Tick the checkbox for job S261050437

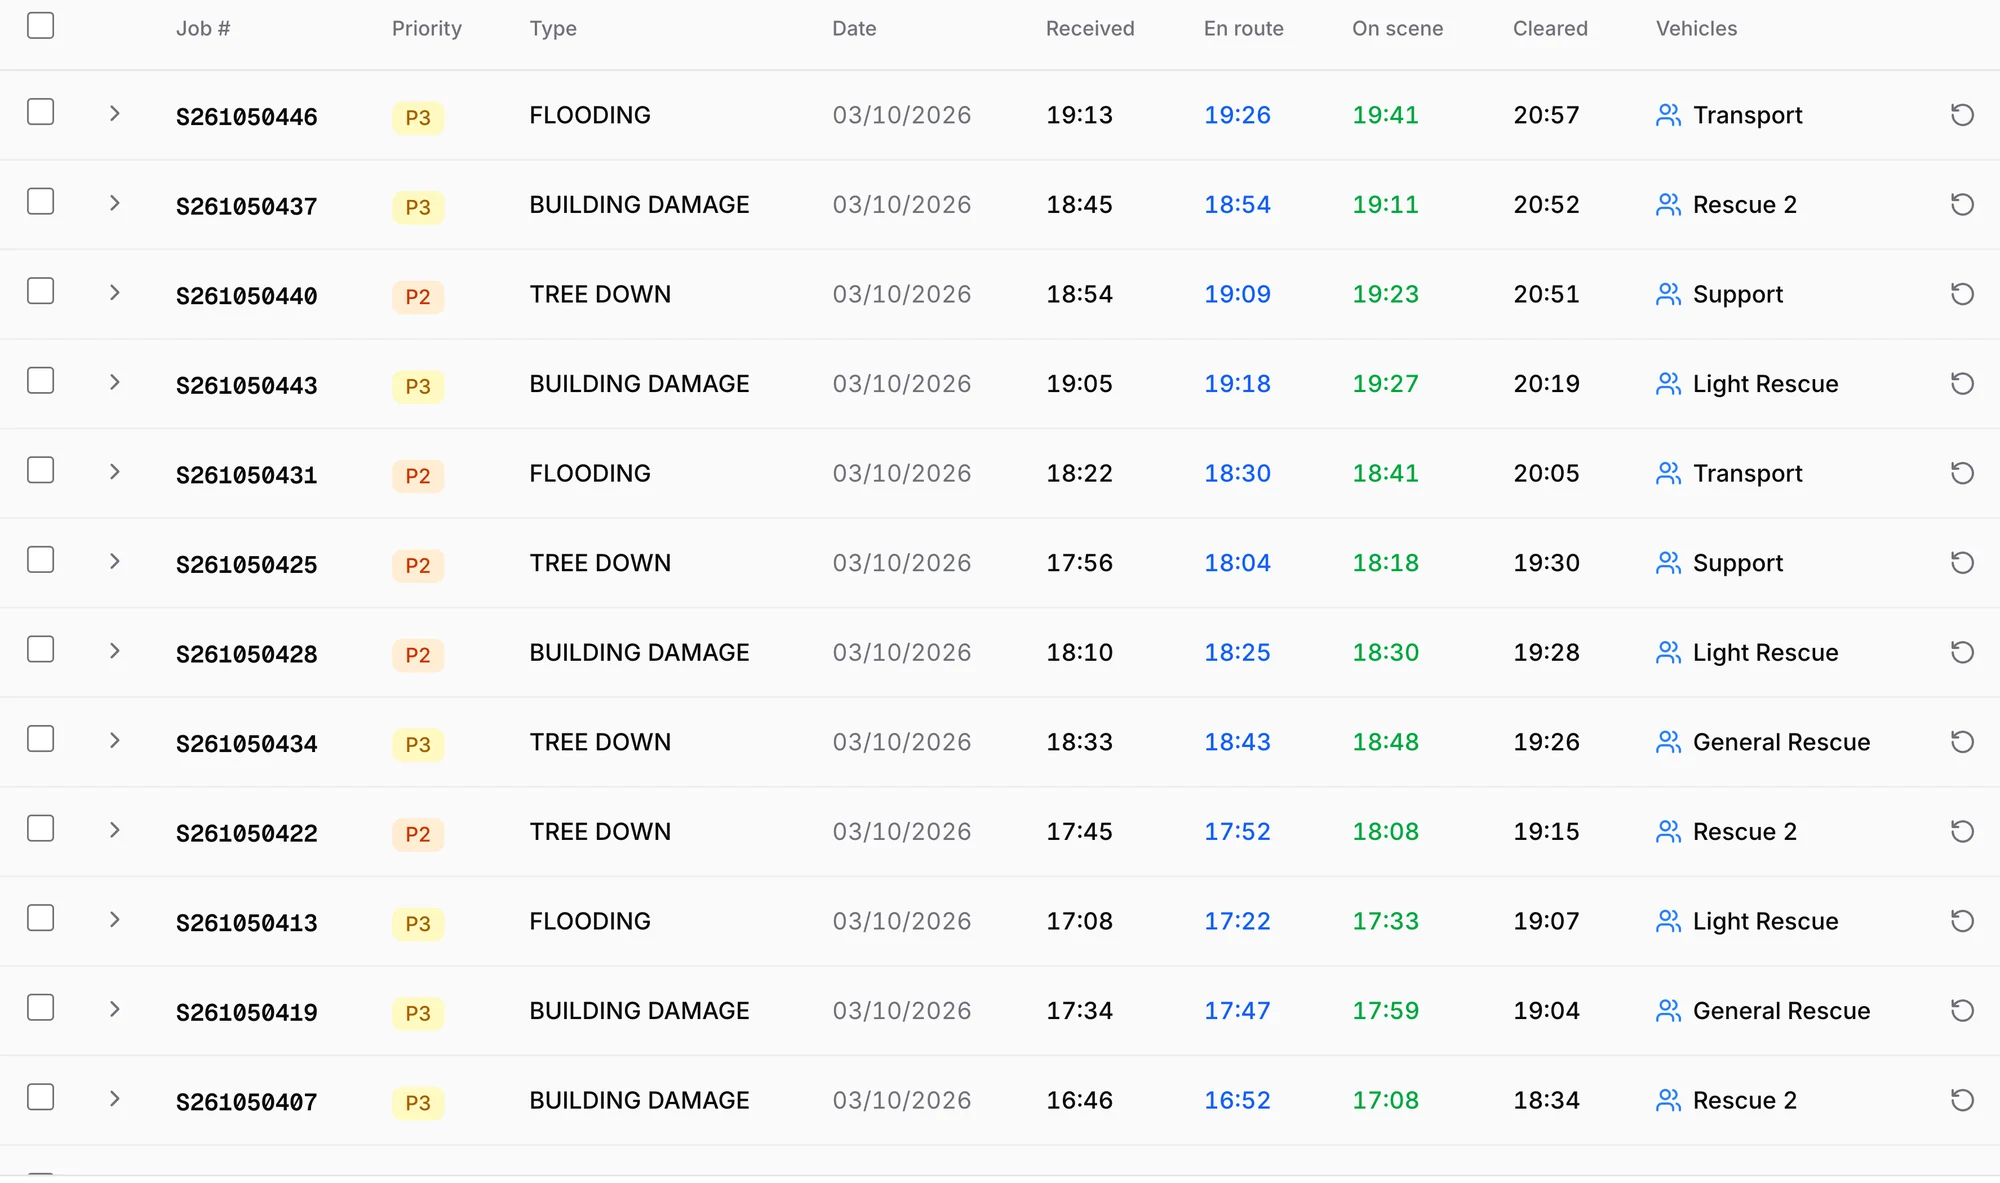(41, 202)
